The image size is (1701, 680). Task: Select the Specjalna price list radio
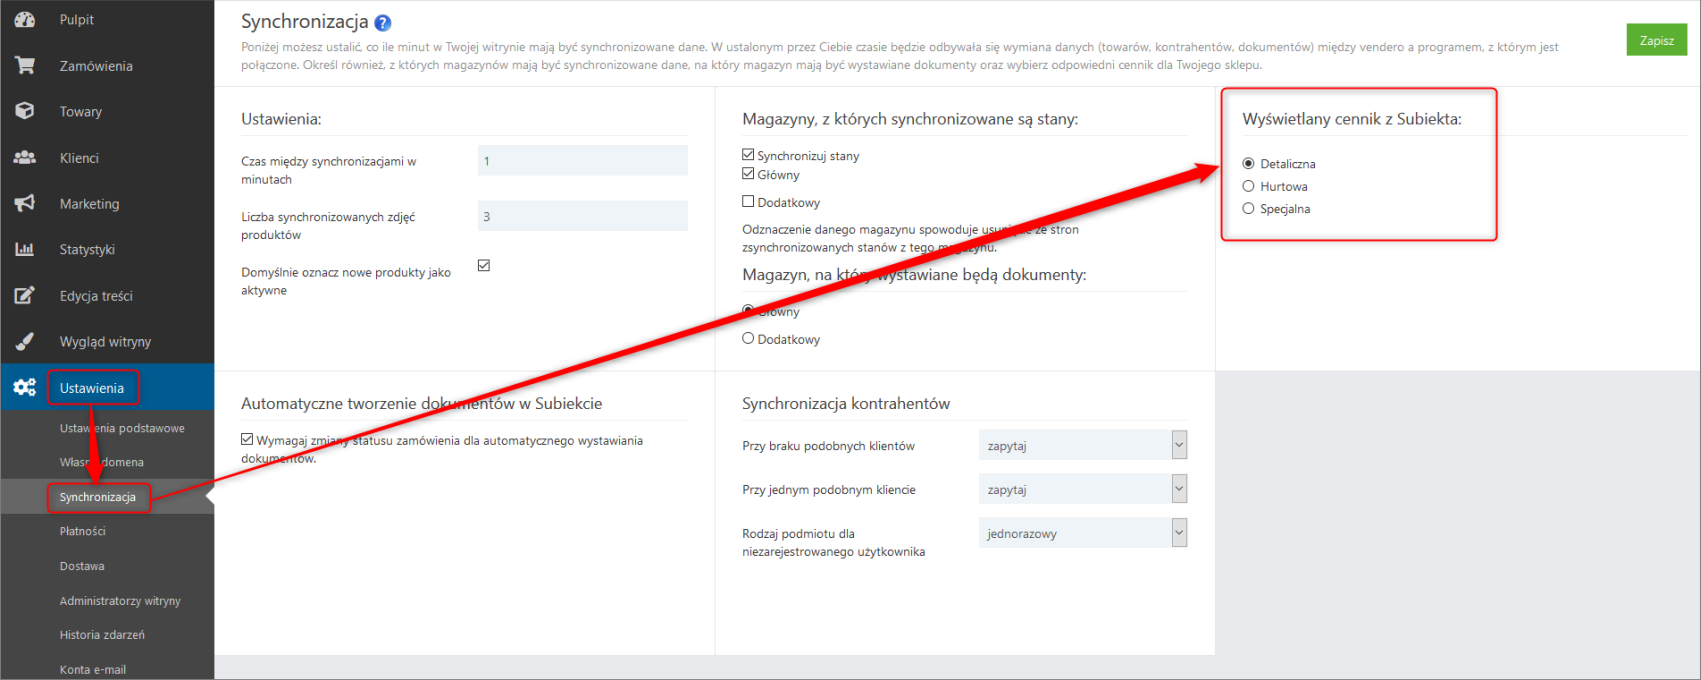[x=1248, y=208]
